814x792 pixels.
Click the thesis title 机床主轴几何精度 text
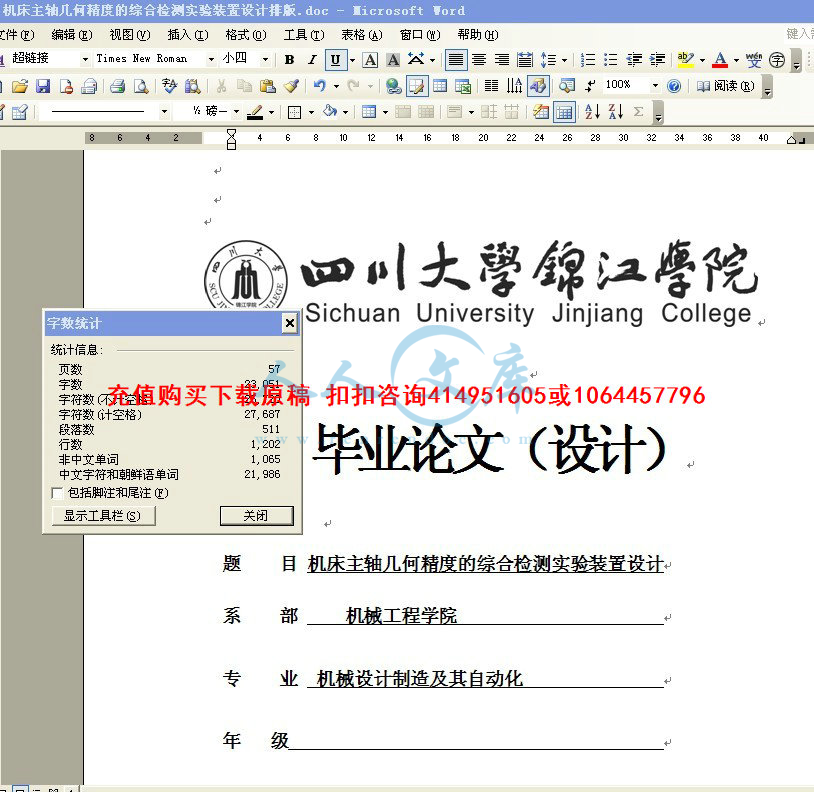[485, 564]
